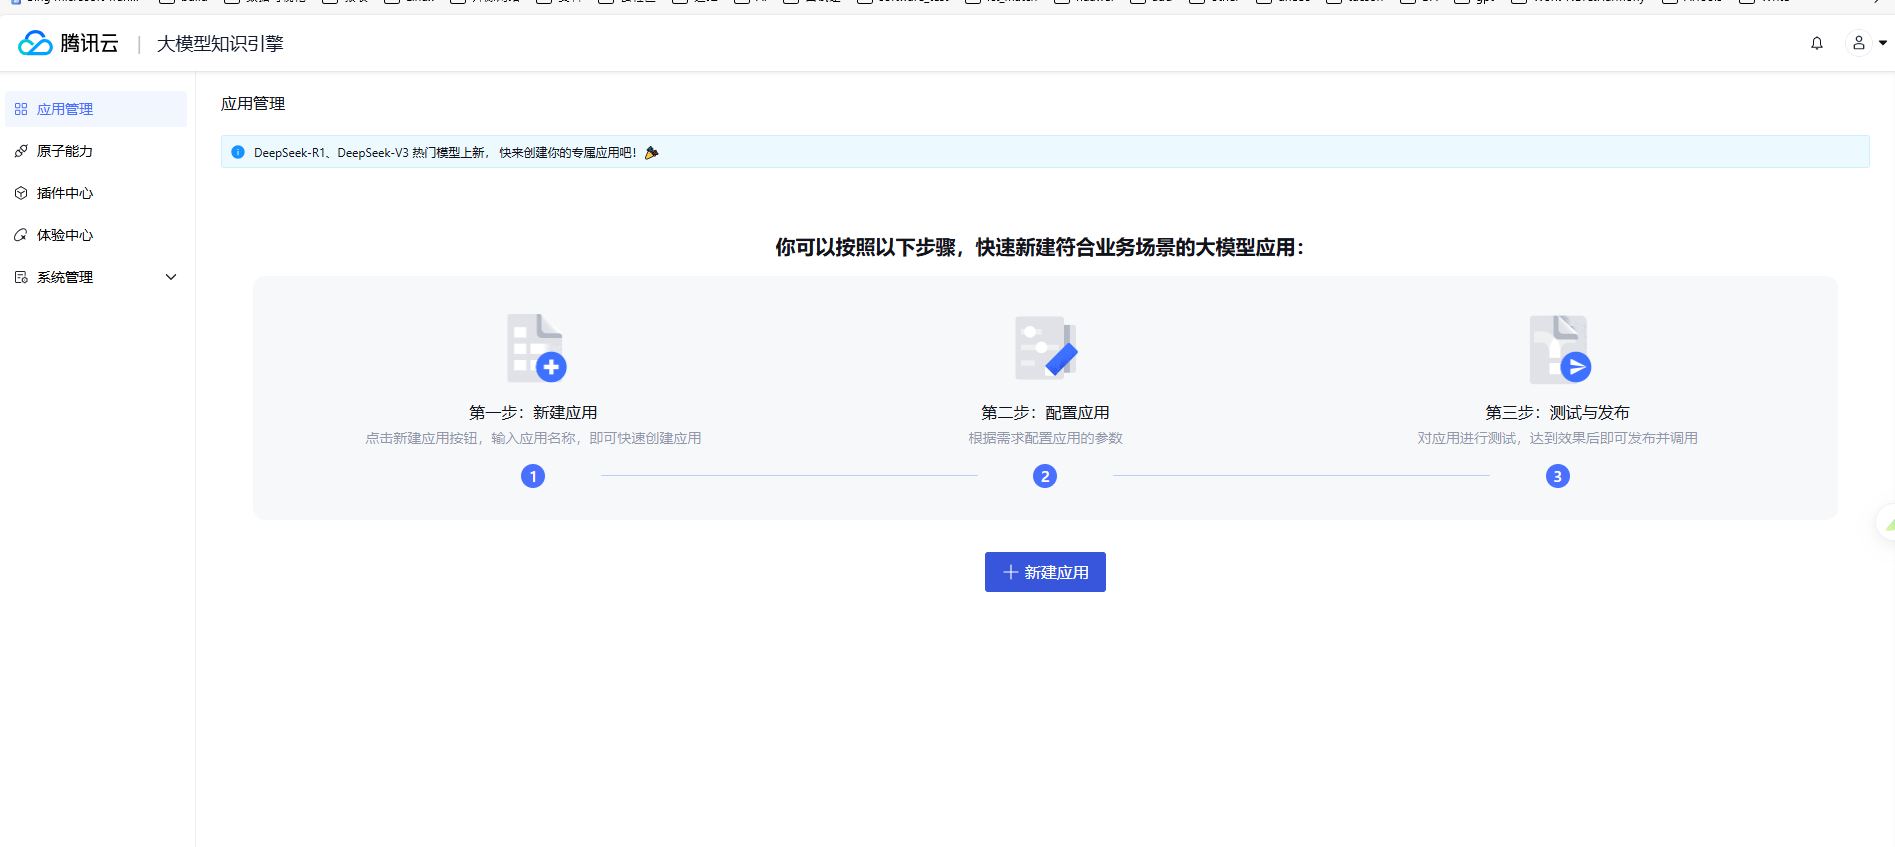Click the new application document-plus icon
Image resolution: width=1895 pixels, height=847 pixels.
536,348
